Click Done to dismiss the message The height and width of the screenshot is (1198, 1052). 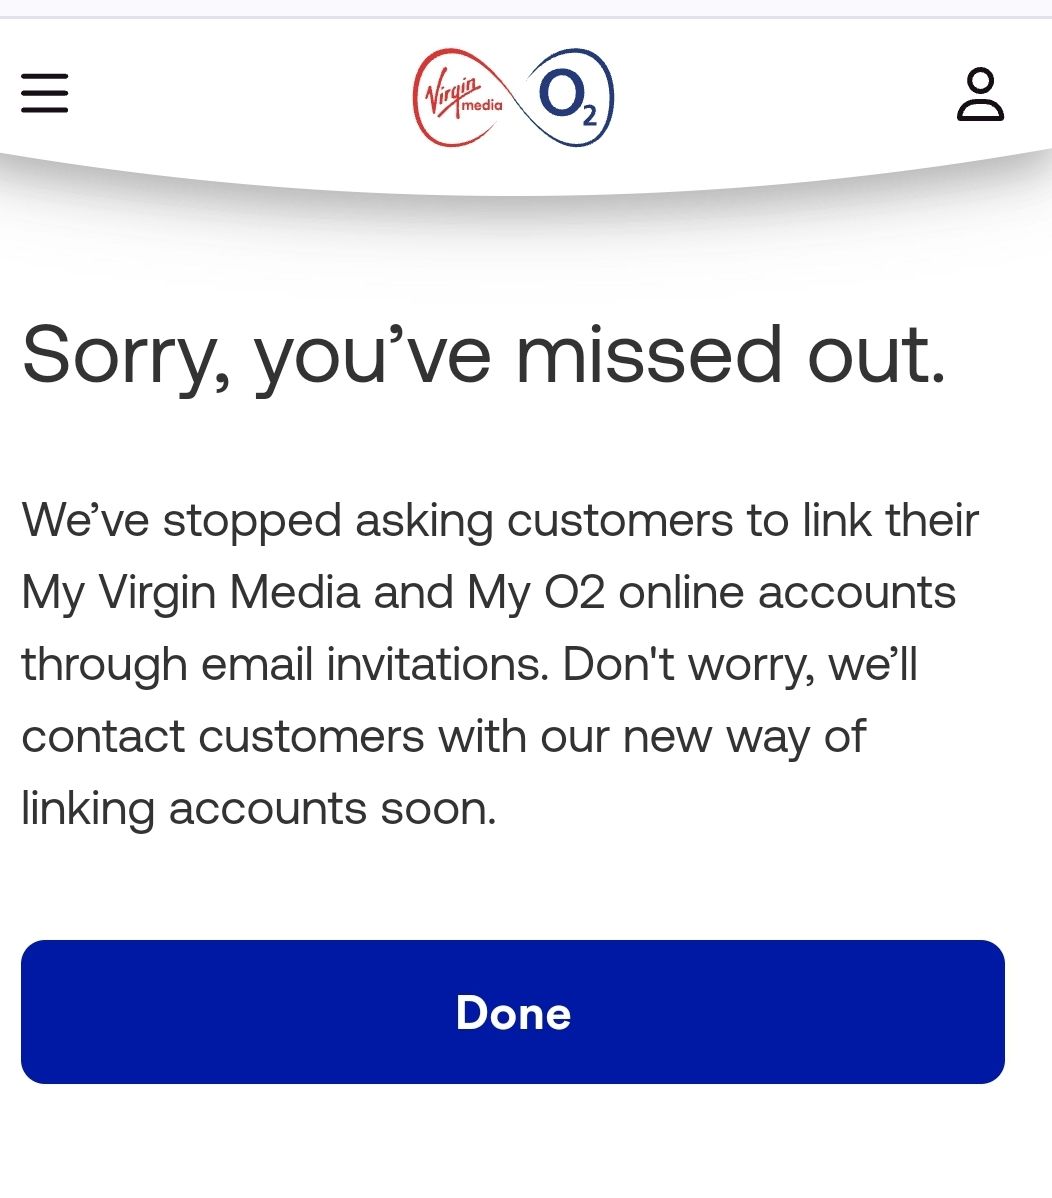tap(512, 1013)
